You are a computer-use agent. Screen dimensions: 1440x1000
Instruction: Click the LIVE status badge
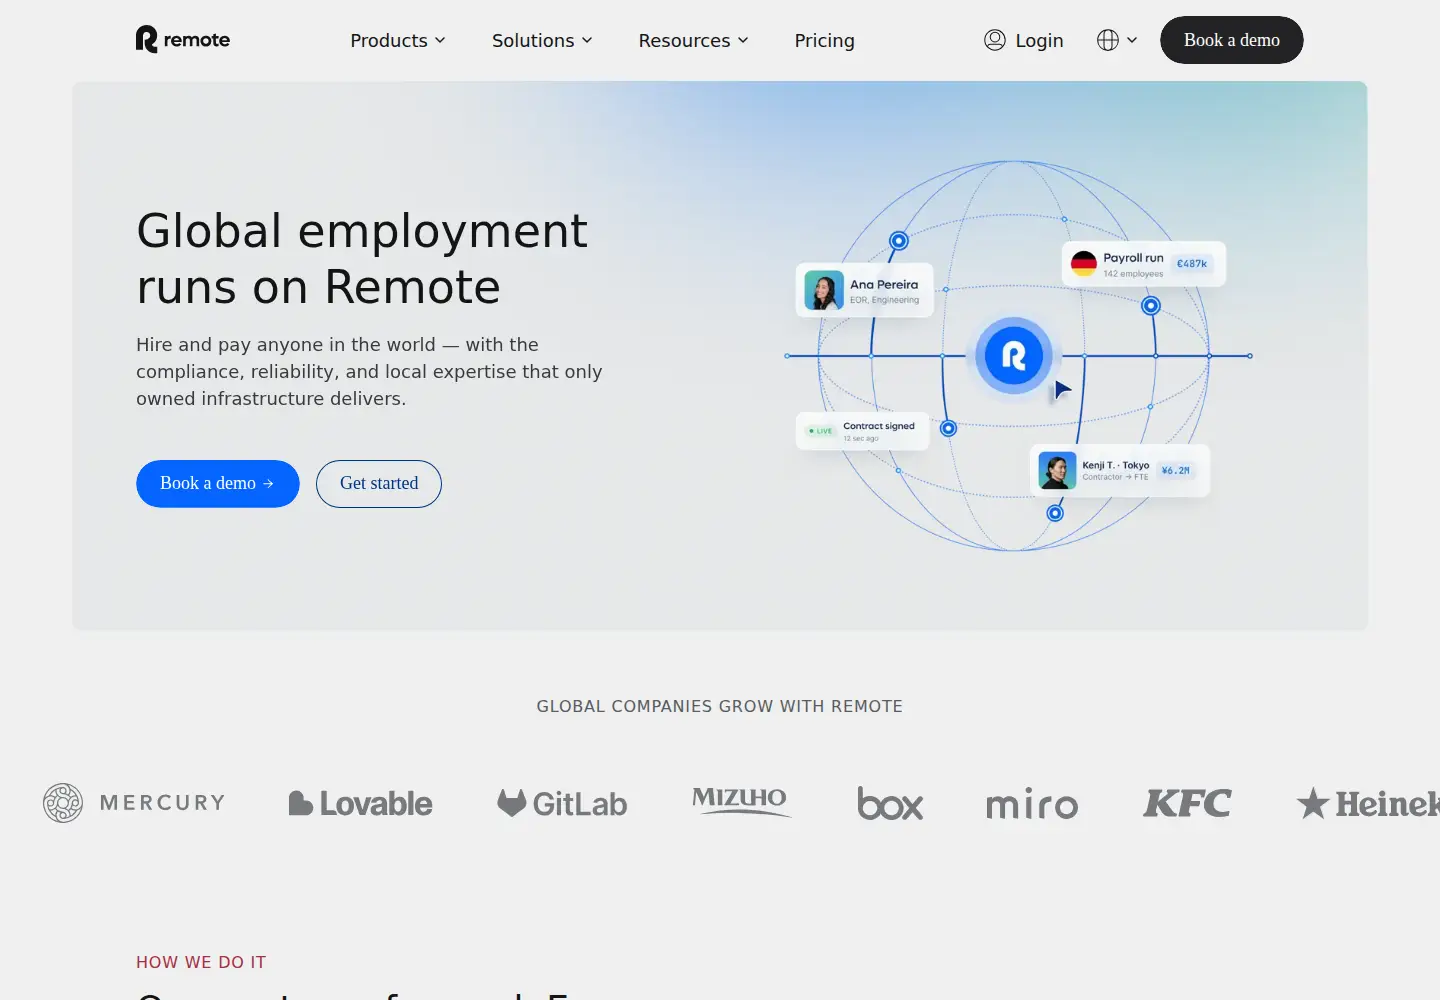click(x=821, y=431)
